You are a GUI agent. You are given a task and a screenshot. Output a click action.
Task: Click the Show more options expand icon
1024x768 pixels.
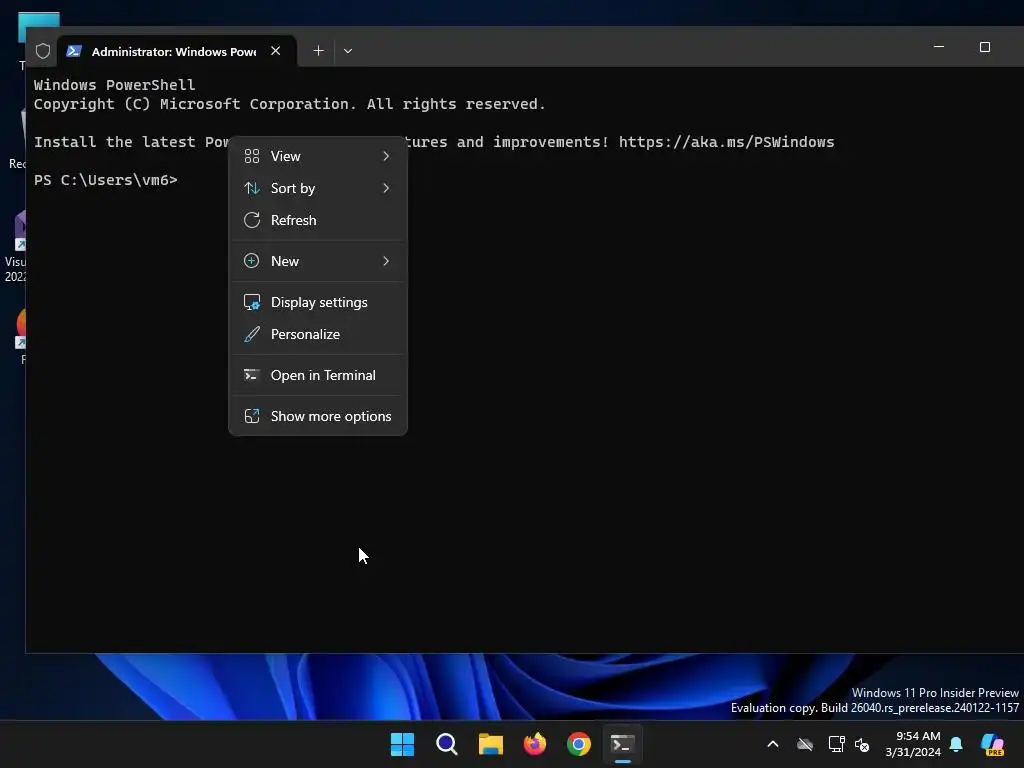pos(251,416)
